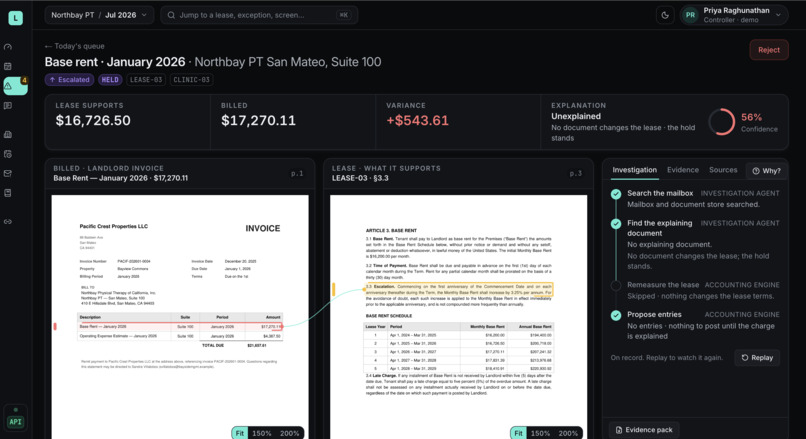Open the dashboard gauge icon in sidebar
The image size is (806, 439).
point(8,47)
